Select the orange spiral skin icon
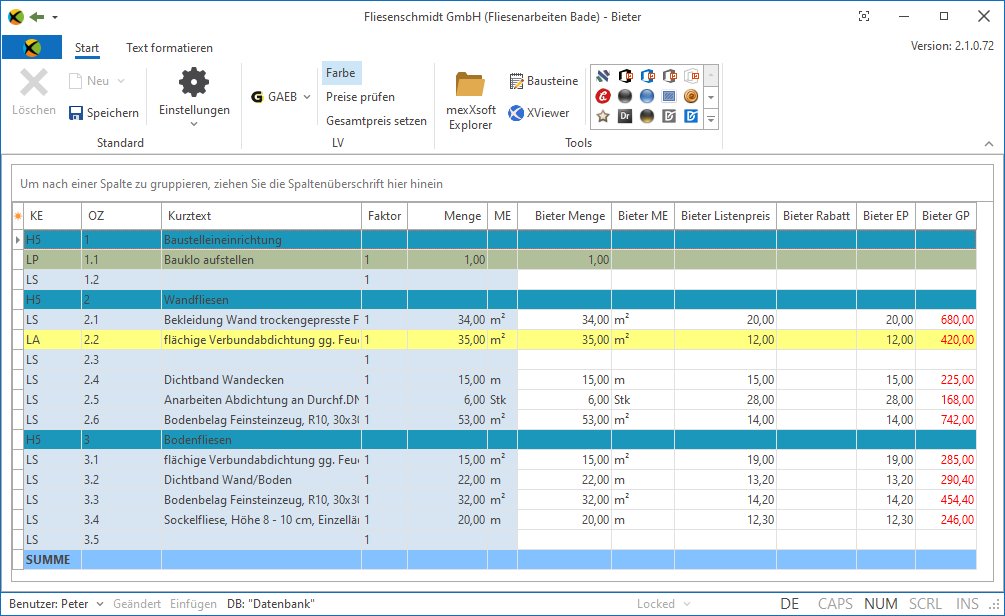 (691, 96)
